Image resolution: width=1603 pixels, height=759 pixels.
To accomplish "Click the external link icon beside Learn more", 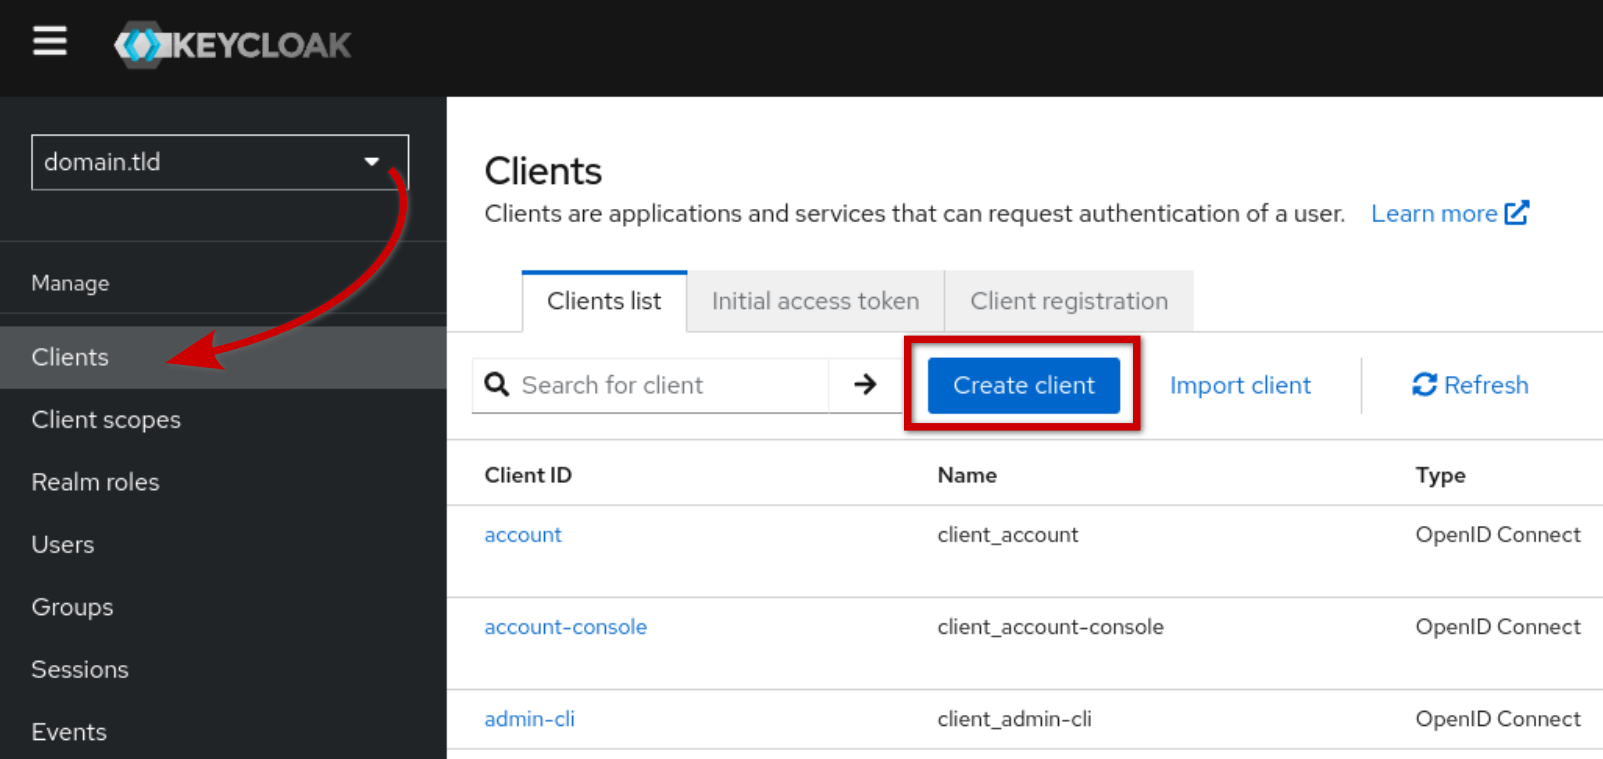I will pos(1517,213).
